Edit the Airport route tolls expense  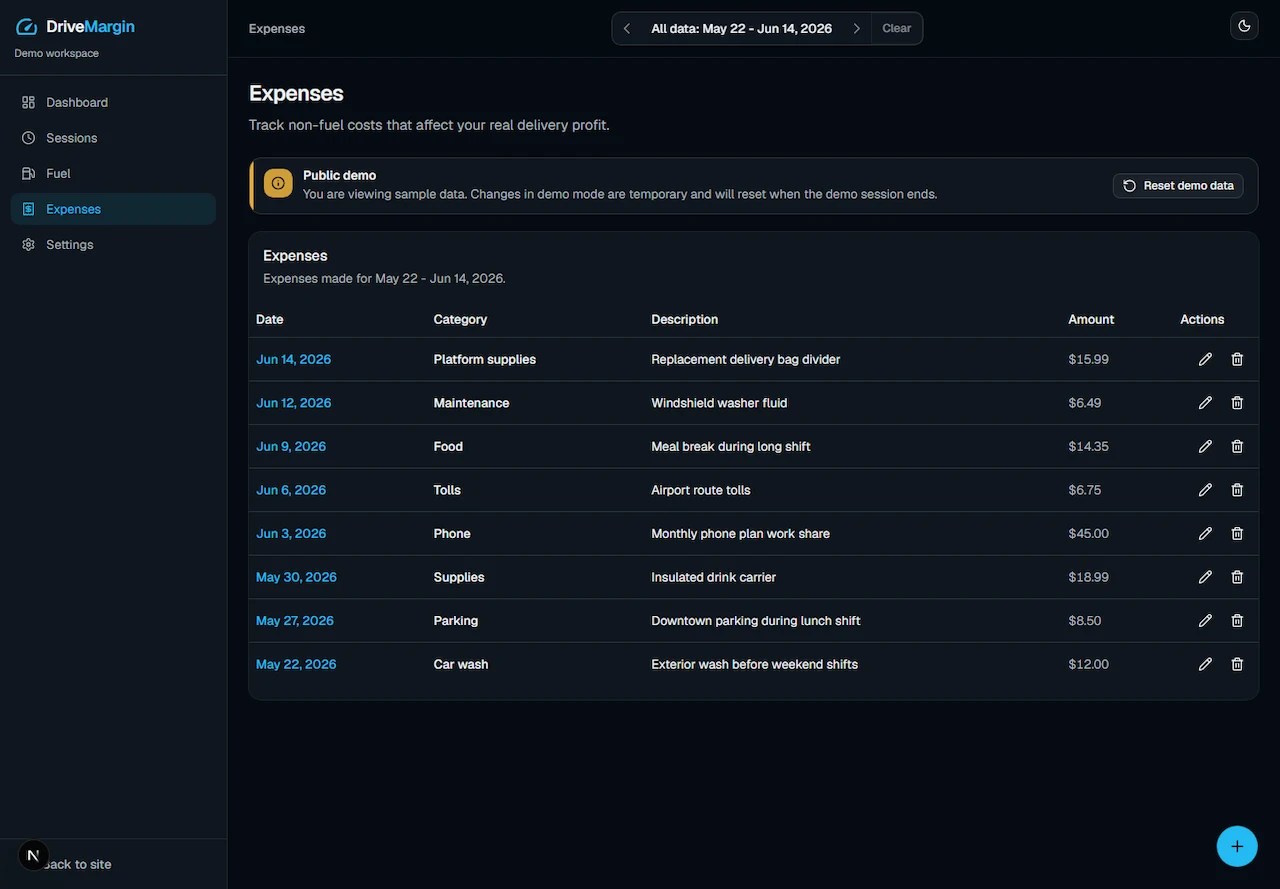click(1205, 490)
